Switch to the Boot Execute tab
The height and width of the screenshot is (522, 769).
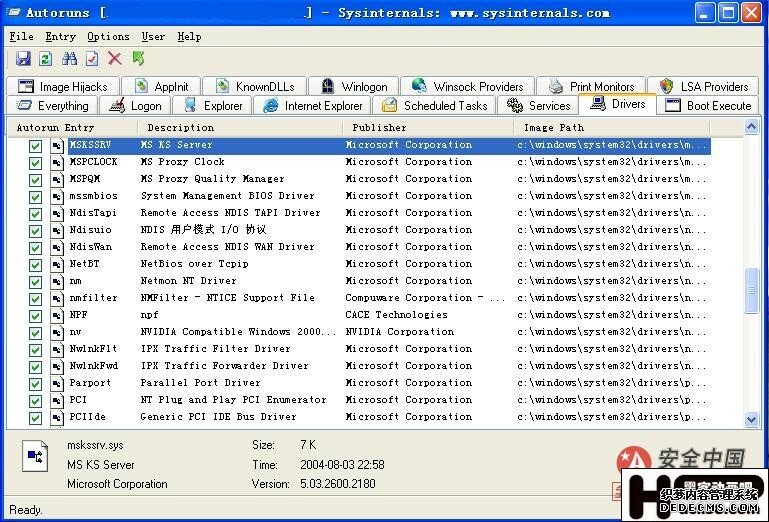tap(708, 105)
